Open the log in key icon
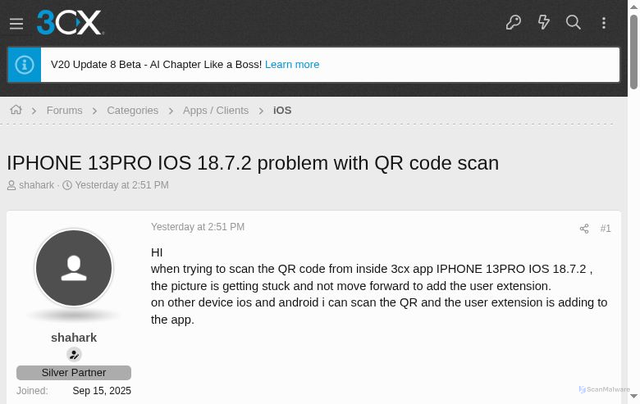 coord(513,22)
